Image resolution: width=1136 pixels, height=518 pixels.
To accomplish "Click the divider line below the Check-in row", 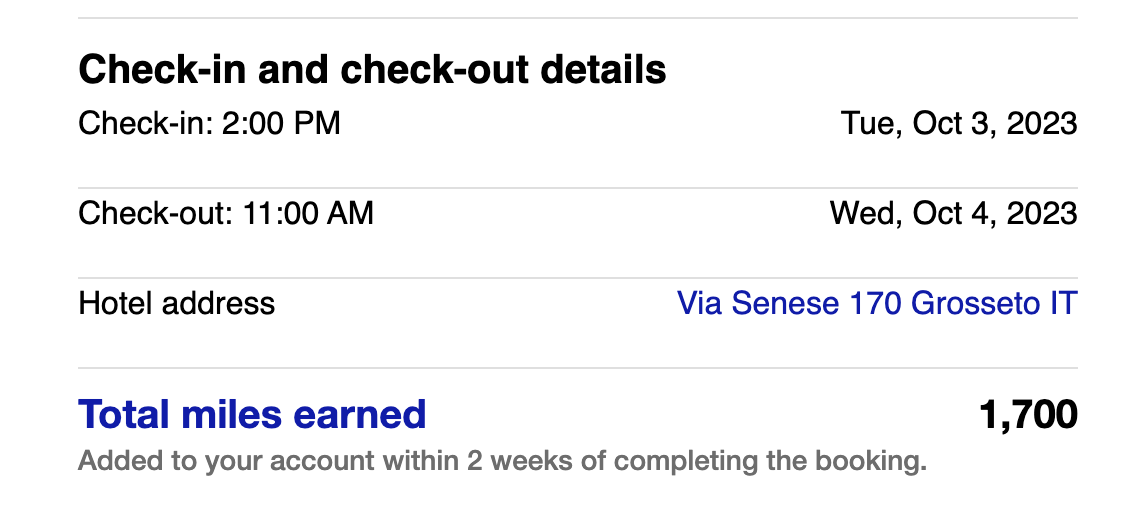I will pyautogui.click(x=577, y=188).
